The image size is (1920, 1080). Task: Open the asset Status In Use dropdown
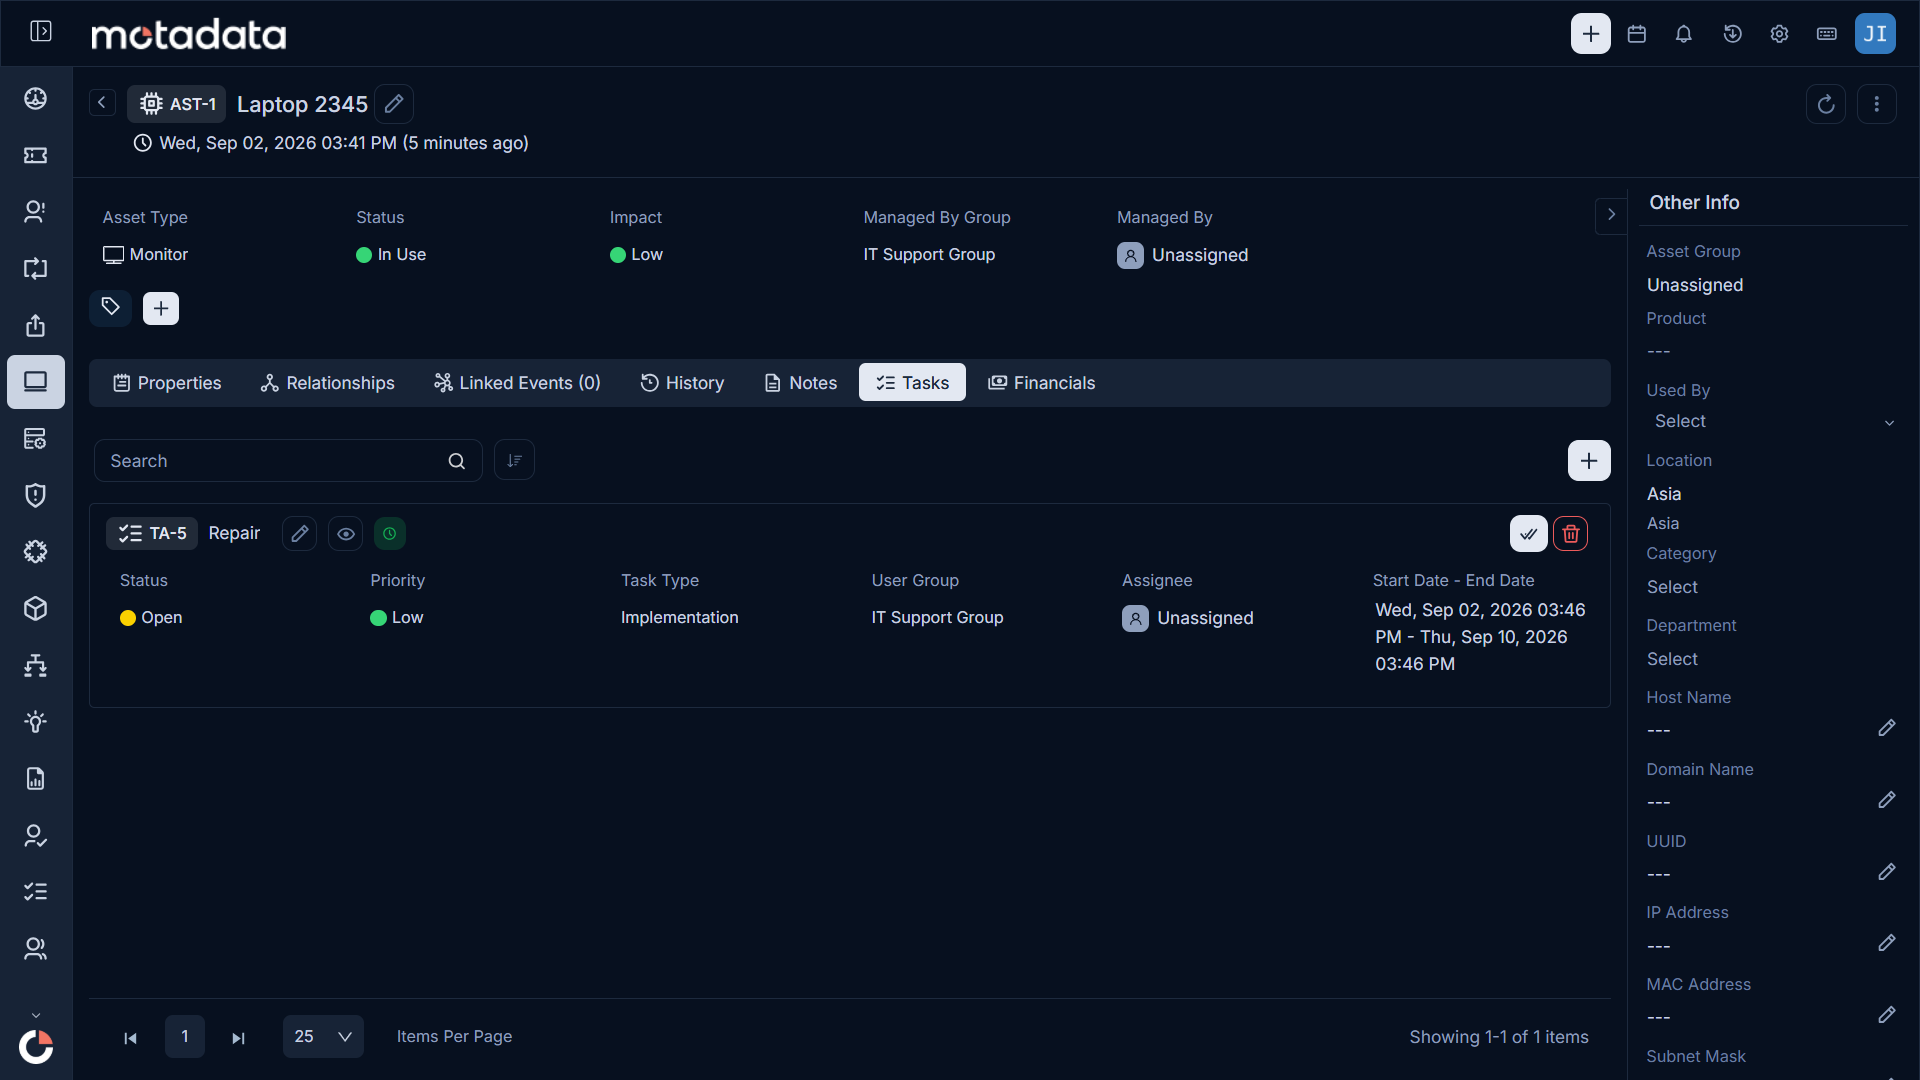coord(391,255)
